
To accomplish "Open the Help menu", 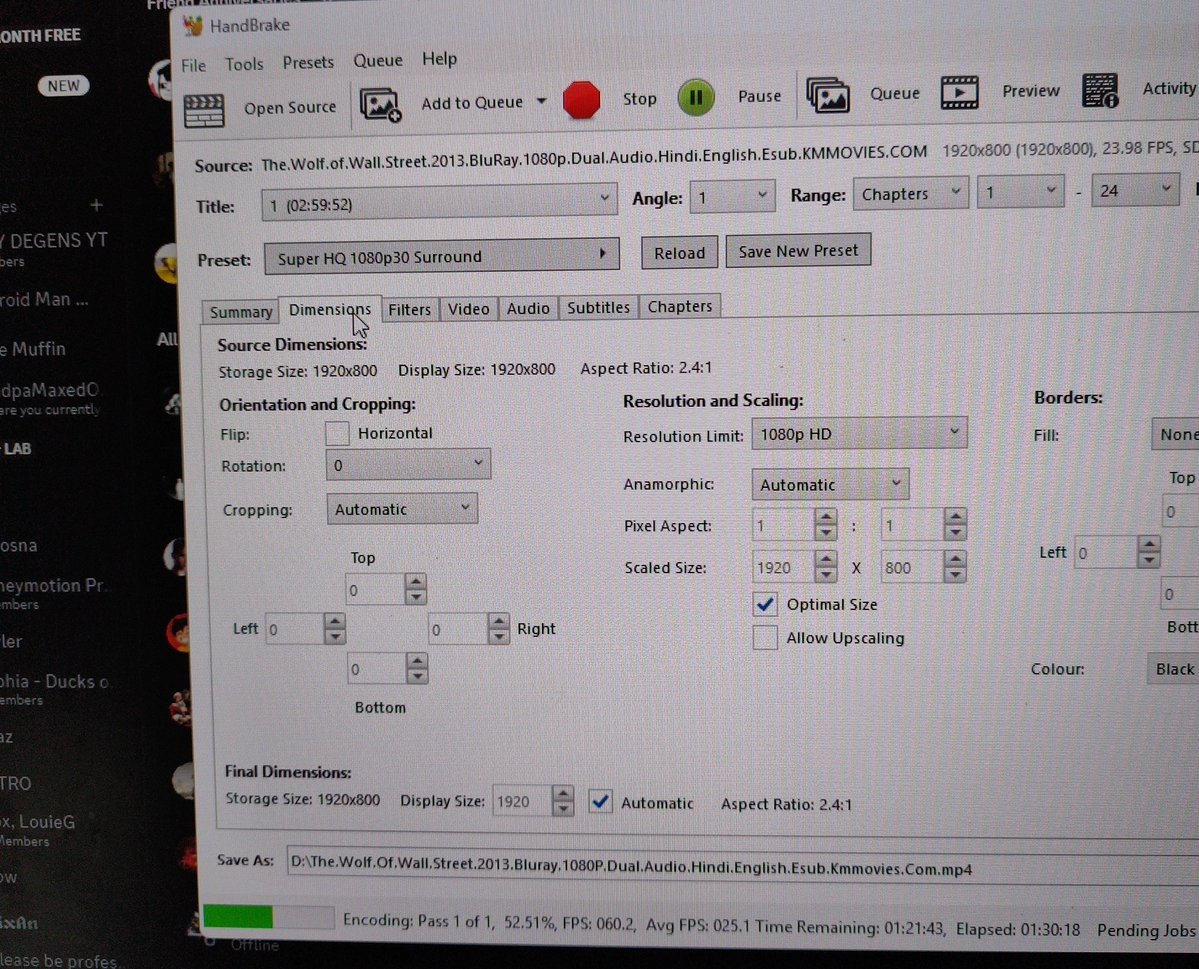I will pos(440,59).
